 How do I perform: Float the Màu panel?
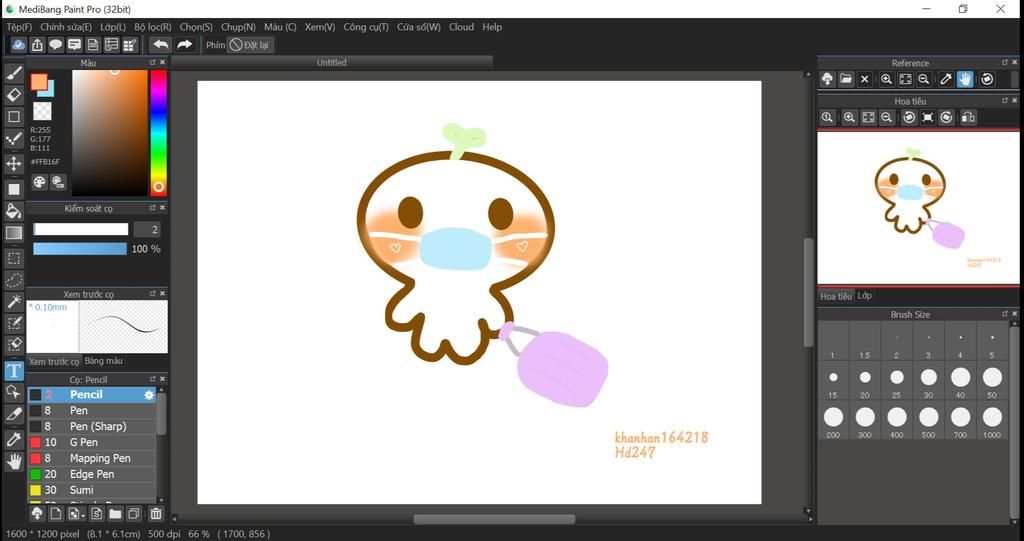[x=153, y=63]
